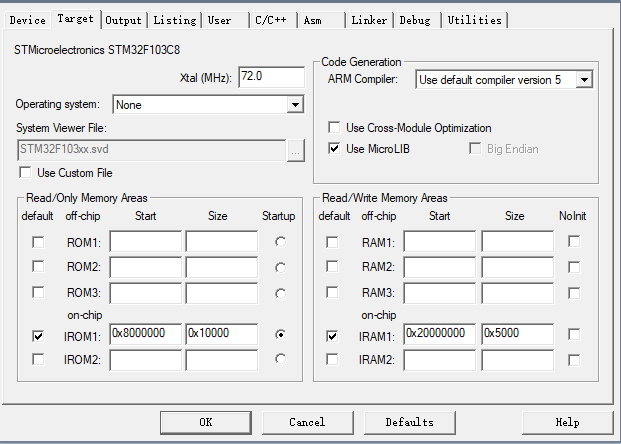Select ROM1 Startup radio button

click(x=280, y=242)
